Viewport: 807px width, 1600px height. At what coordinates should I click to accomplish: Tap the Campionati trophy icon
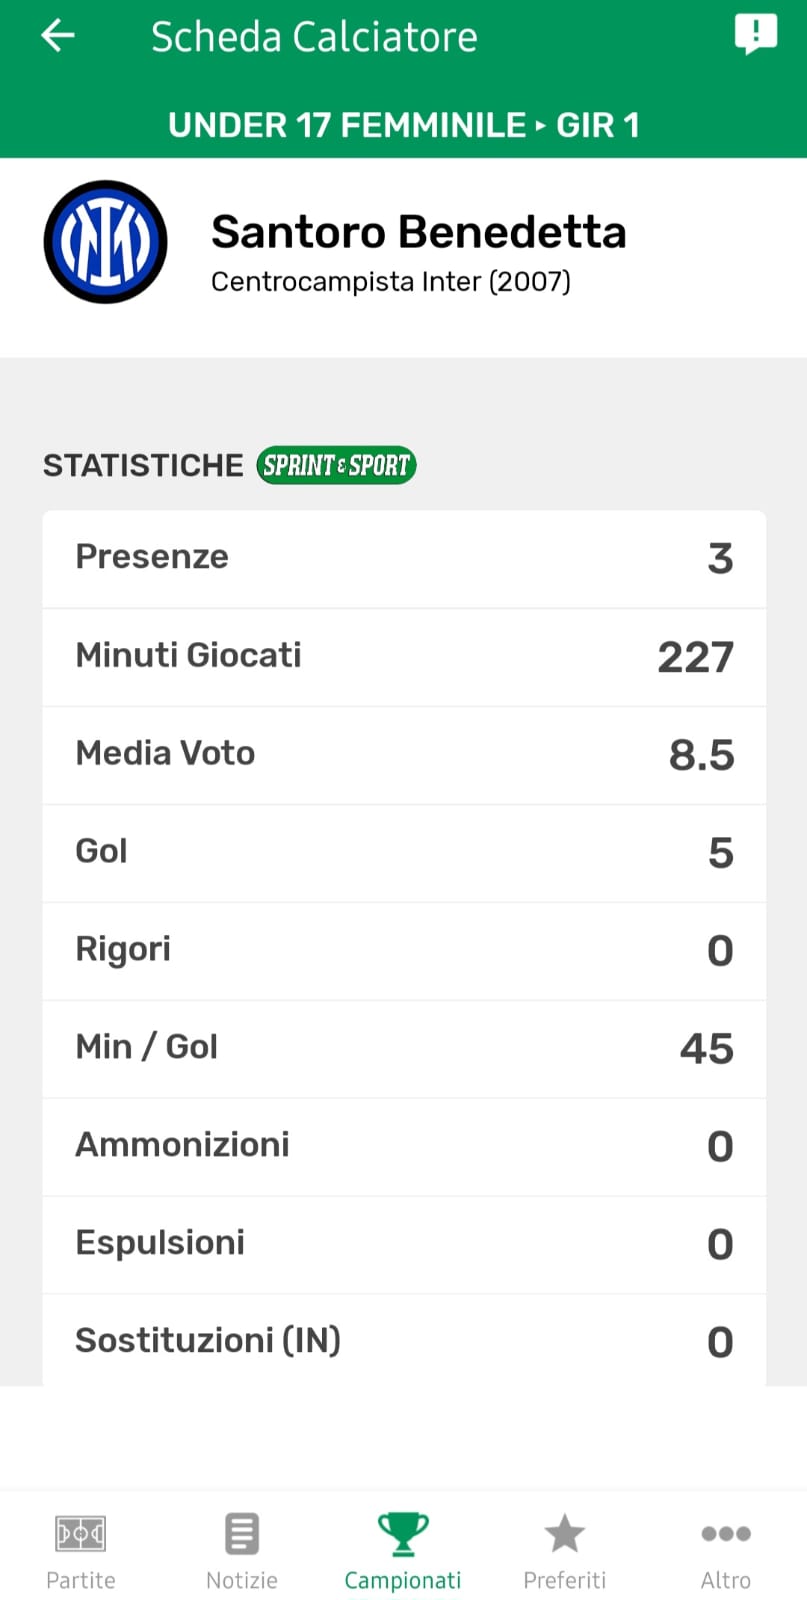pos(403,1533)
